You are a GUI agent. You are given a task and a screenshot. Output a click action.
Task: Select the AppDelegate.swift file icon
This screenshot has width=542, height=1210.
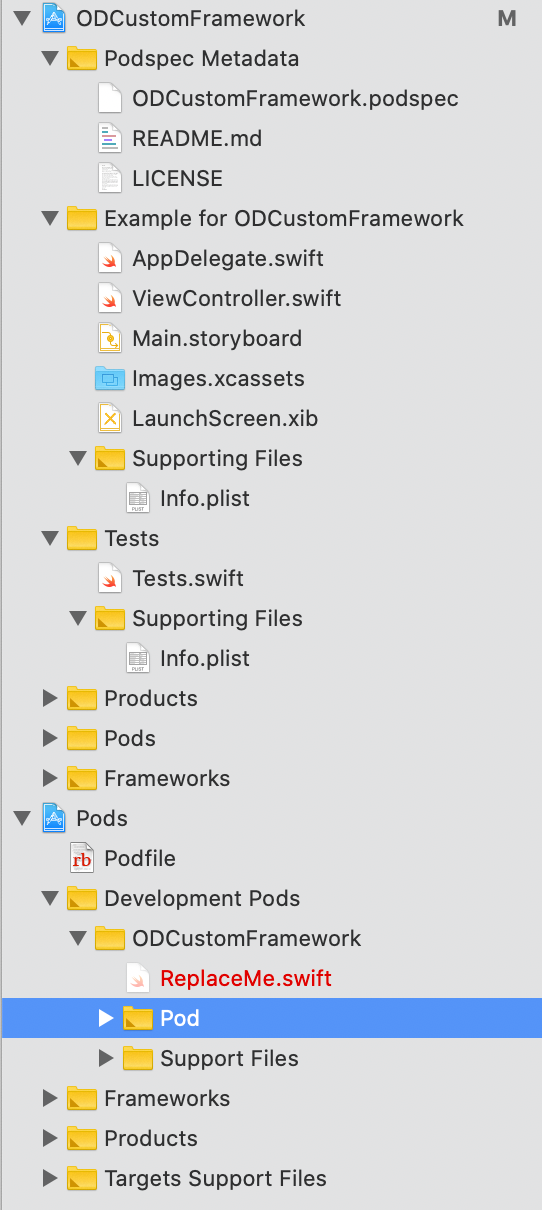(x=110, y=258)
